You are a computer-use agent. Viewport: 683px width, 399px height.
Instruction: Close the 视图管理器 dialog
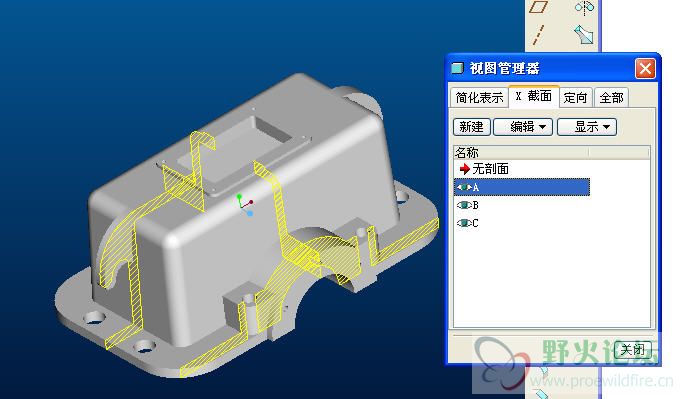click(x=645, y=68)
